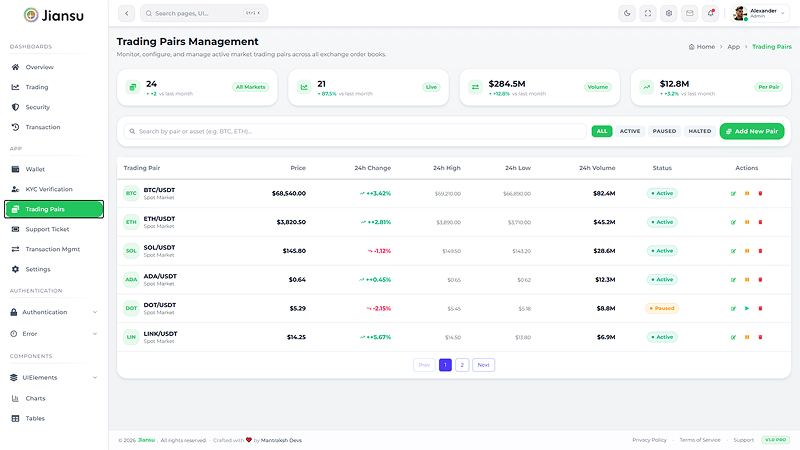This screenshot has width=800, height=450.
Task: Open the mail inbox icon
Action: [x=690, y=13]
